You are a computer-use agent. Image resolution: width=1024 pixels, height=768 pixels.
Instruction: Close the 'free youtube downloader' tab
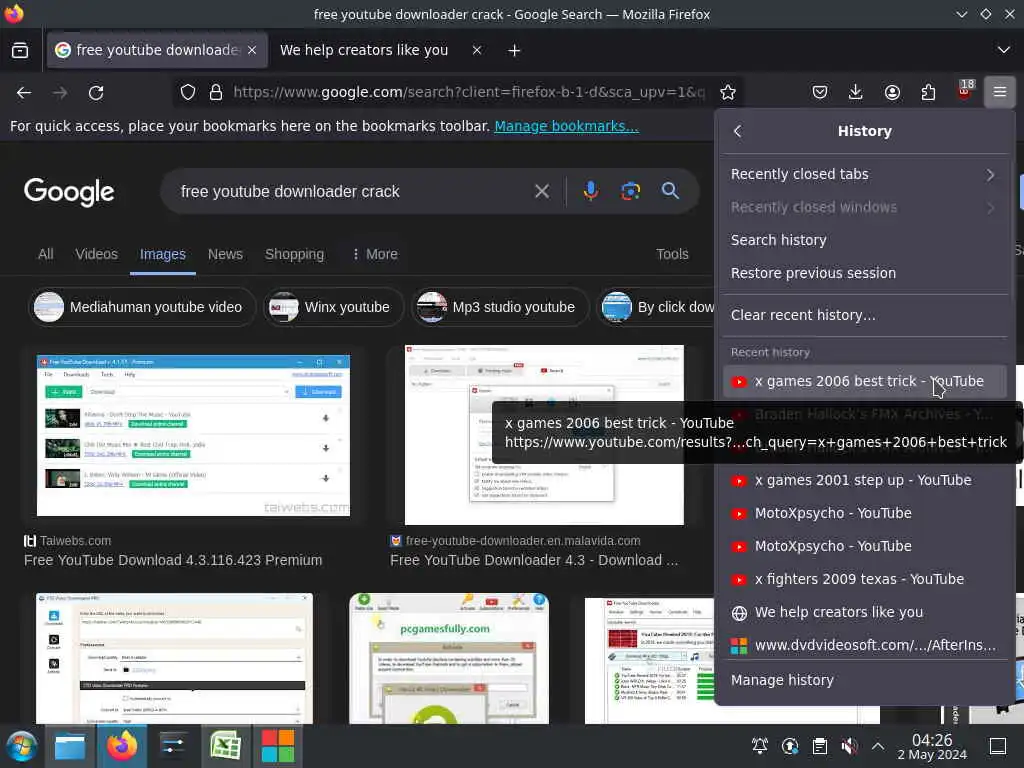pyautogui.click(x=252, y=50)
